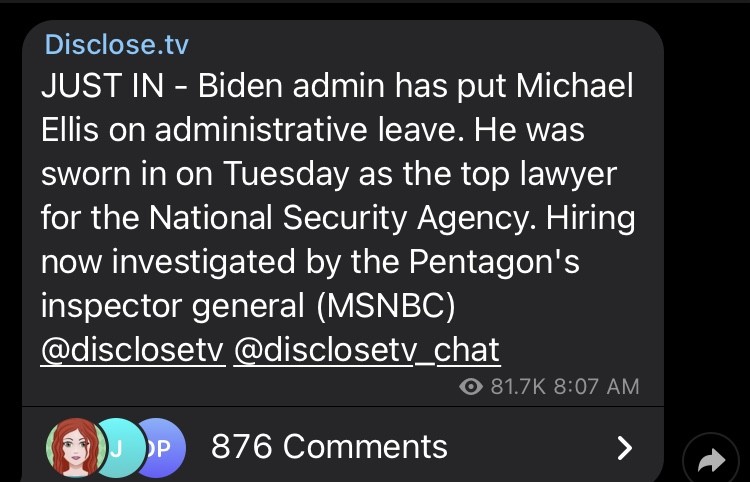Tap the (MSNBC) source text

coord(385,307)
